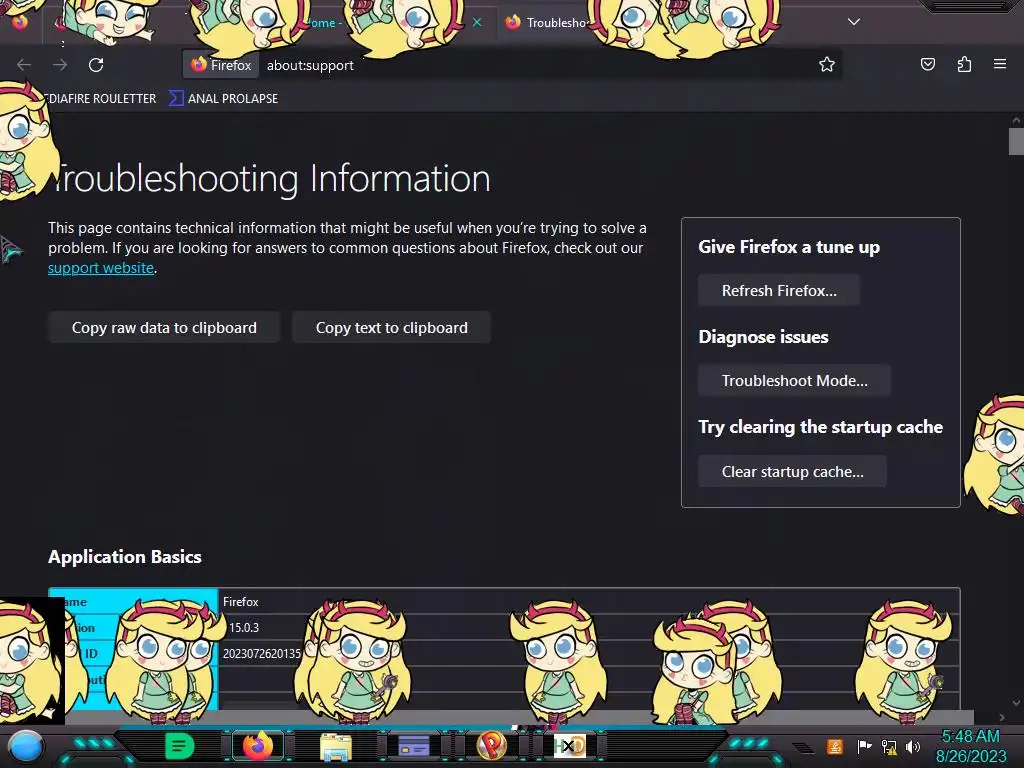Open the Save to Pocket icon
The height and width of the screenshot is (768, 1024).
tap(927, 64)
